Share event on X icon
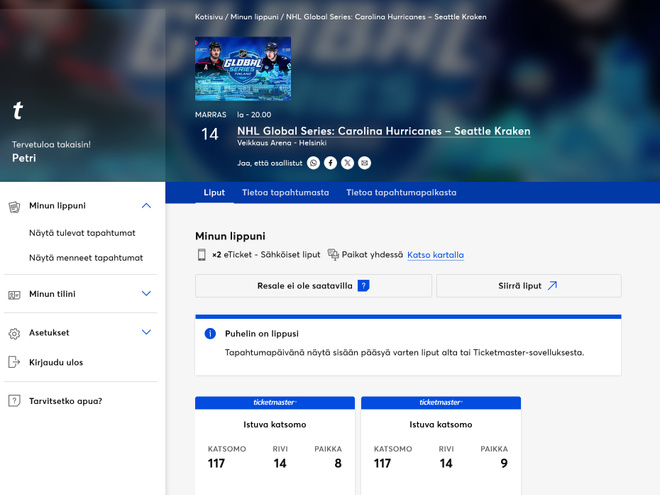This screenshot has height=495, width=660. [347, 163]
